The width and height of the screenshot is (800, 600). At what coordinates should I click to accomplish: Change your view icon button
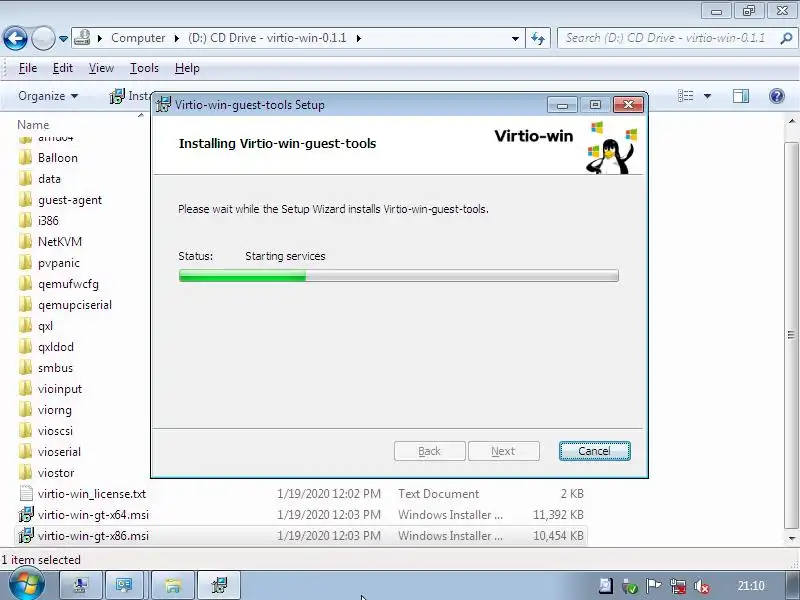pyautogui.click(x=685, y=95)
